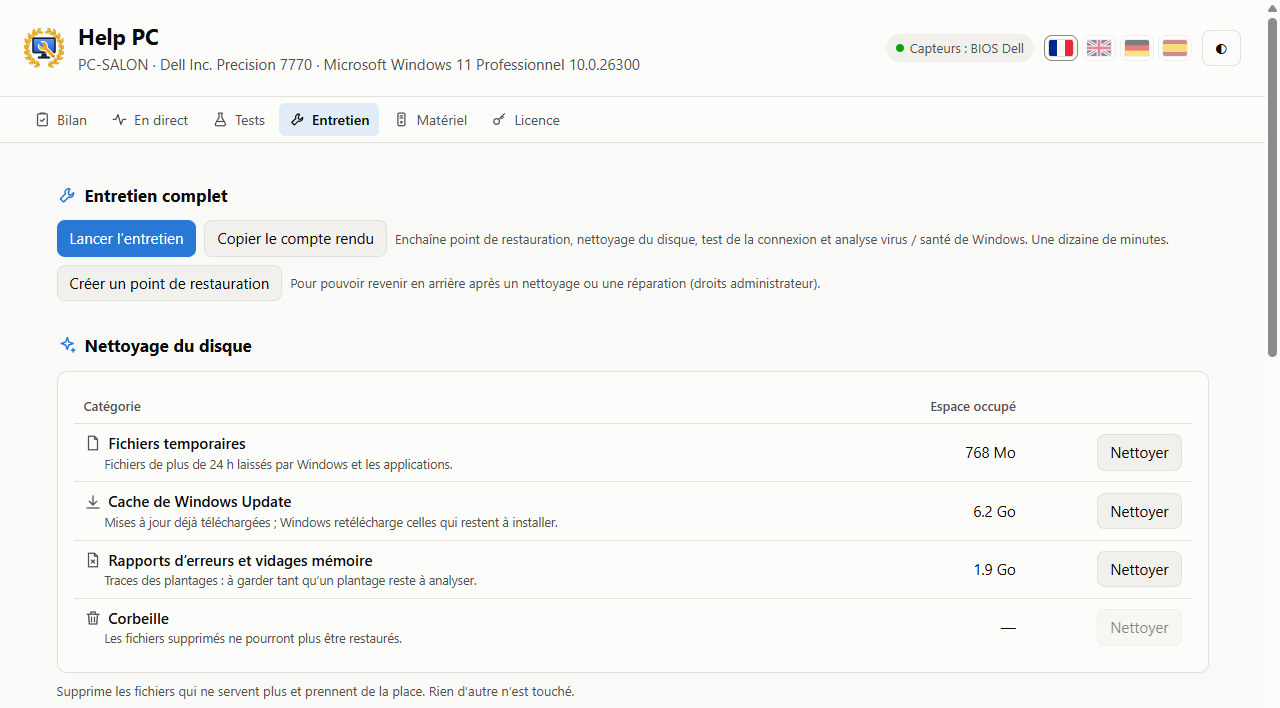
Task: Open the Bilan tab
Action: [61, 120]
